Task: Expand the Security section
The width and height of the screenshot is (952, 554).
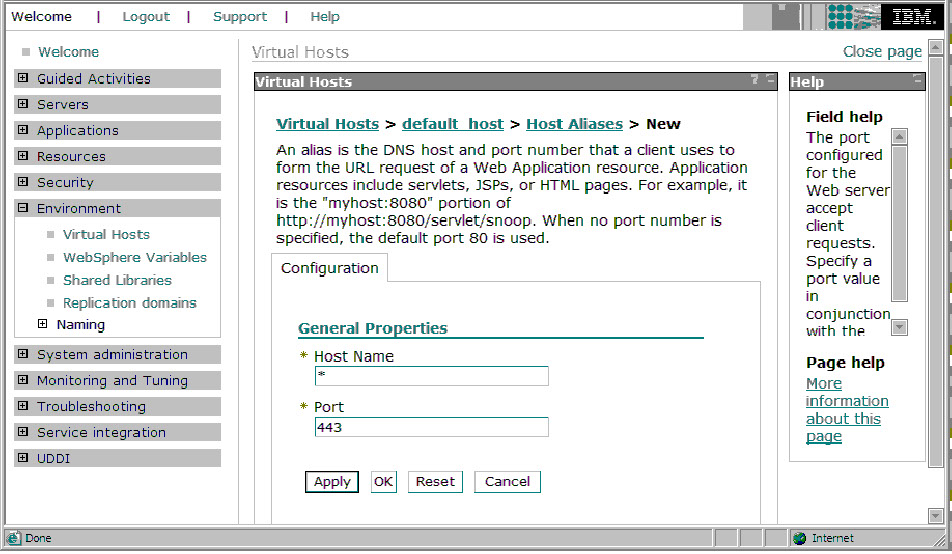Action: pyautogui.click(x=23, y=182)
